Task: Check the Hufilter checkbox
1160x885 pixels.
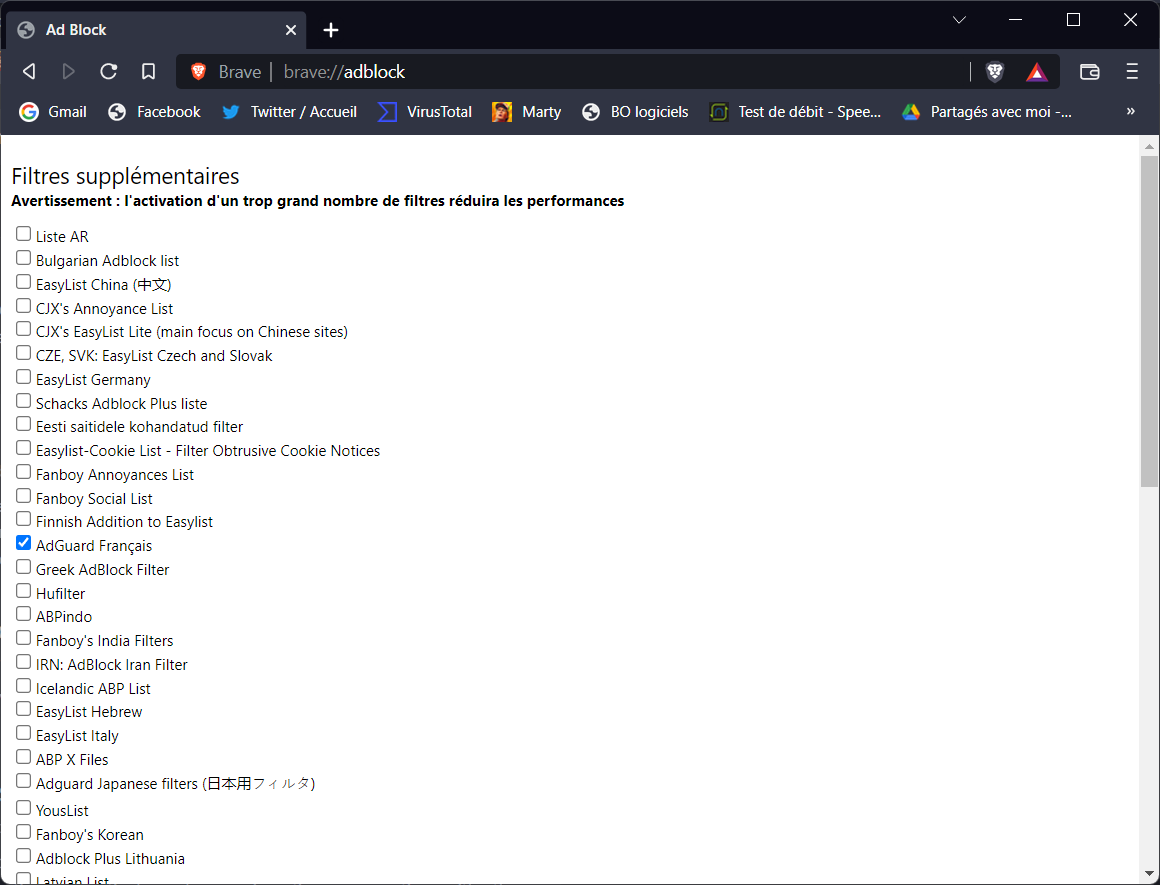Action: [x=24, y=591]
